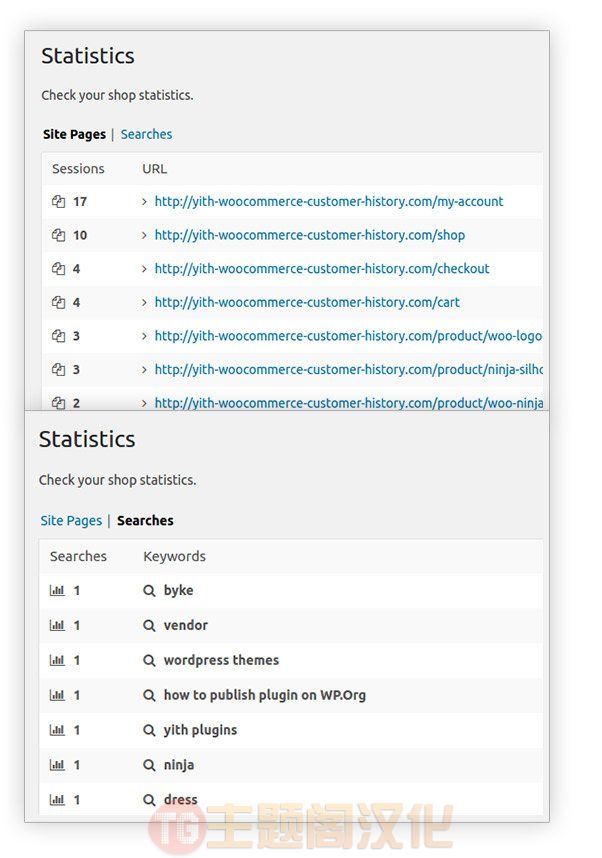Click the URL column header
602x858 pixels.
pyautogui.click(x=155, y=169)
